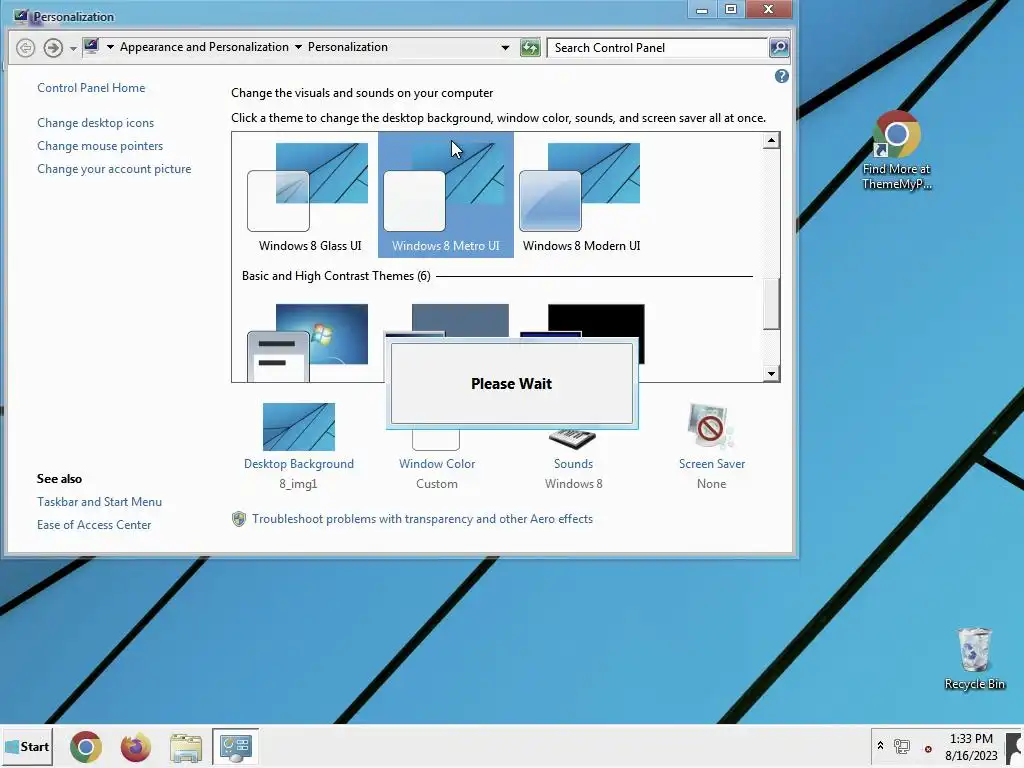This screenshot has height=768, width=1024.
Task: Click the 8_img1 desktop background label
Action: coord(298,484)
